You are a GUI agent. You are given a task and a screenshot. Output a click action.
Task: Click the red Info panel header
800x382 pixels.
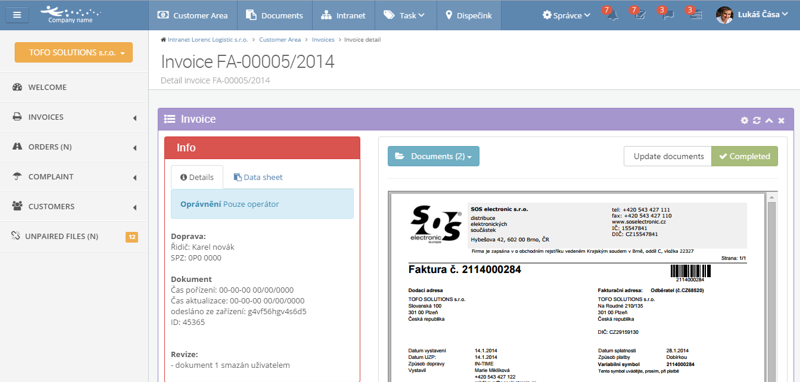(x=262, y=148)
